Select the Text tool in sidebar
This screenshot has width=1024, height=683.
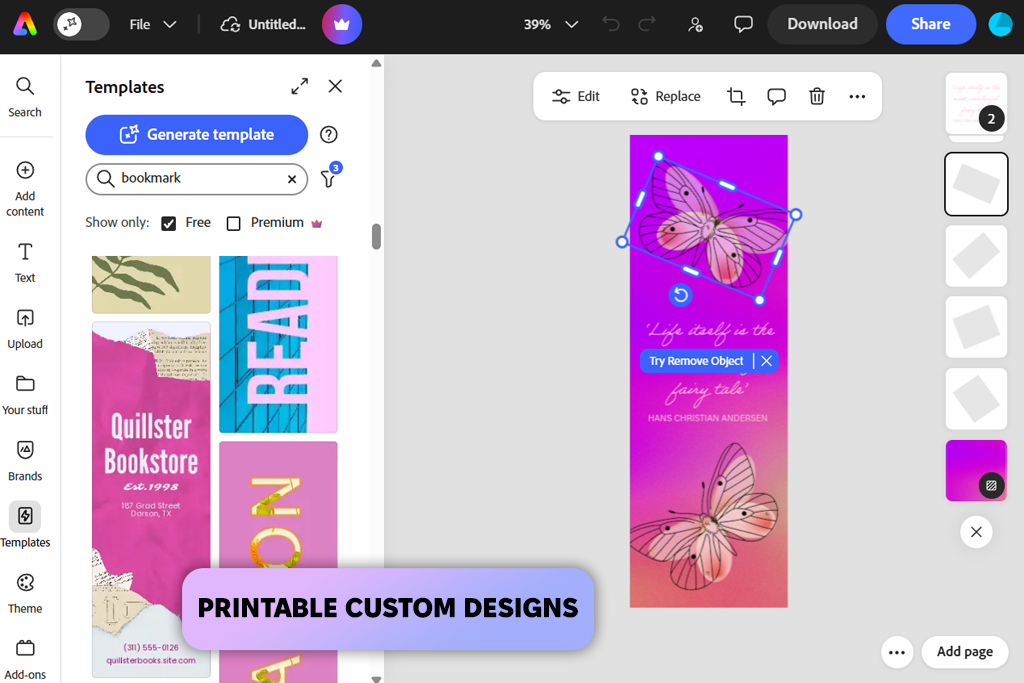pyautogui.click(x=25, y=262)
